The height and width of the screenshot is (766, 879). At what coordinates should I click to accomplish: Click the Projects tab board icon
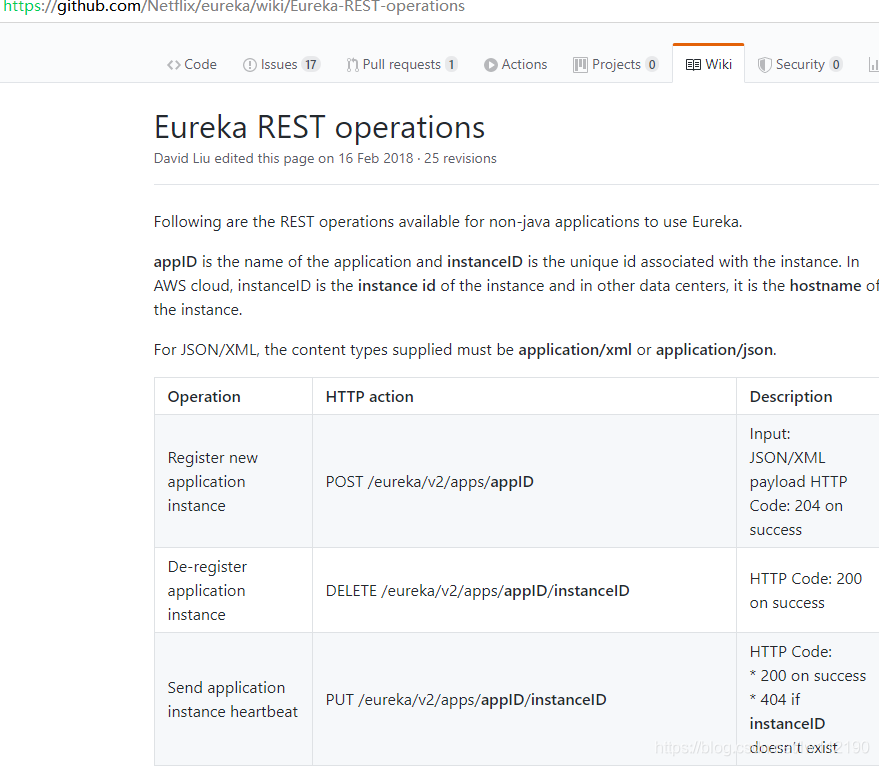580,65
